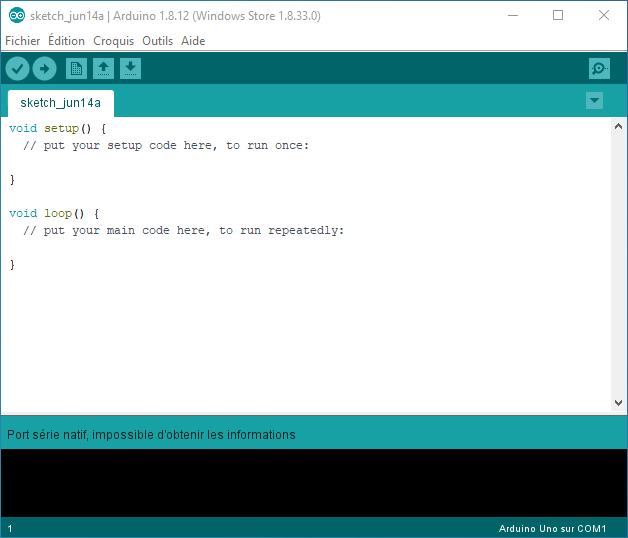The height and width of the screenshot is (538, 628).
Task: Select the sketch_jun14a tab
Action: point(60,103)
